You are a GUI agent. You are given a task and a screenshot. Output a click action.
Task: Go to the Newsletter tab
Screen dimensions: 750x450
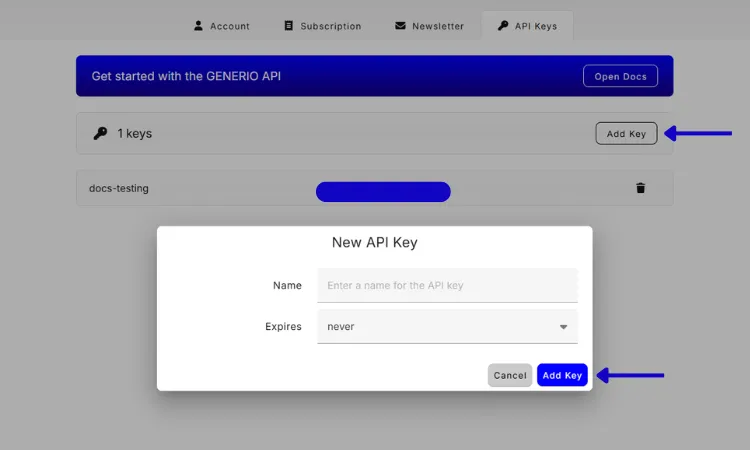[429, 26]
